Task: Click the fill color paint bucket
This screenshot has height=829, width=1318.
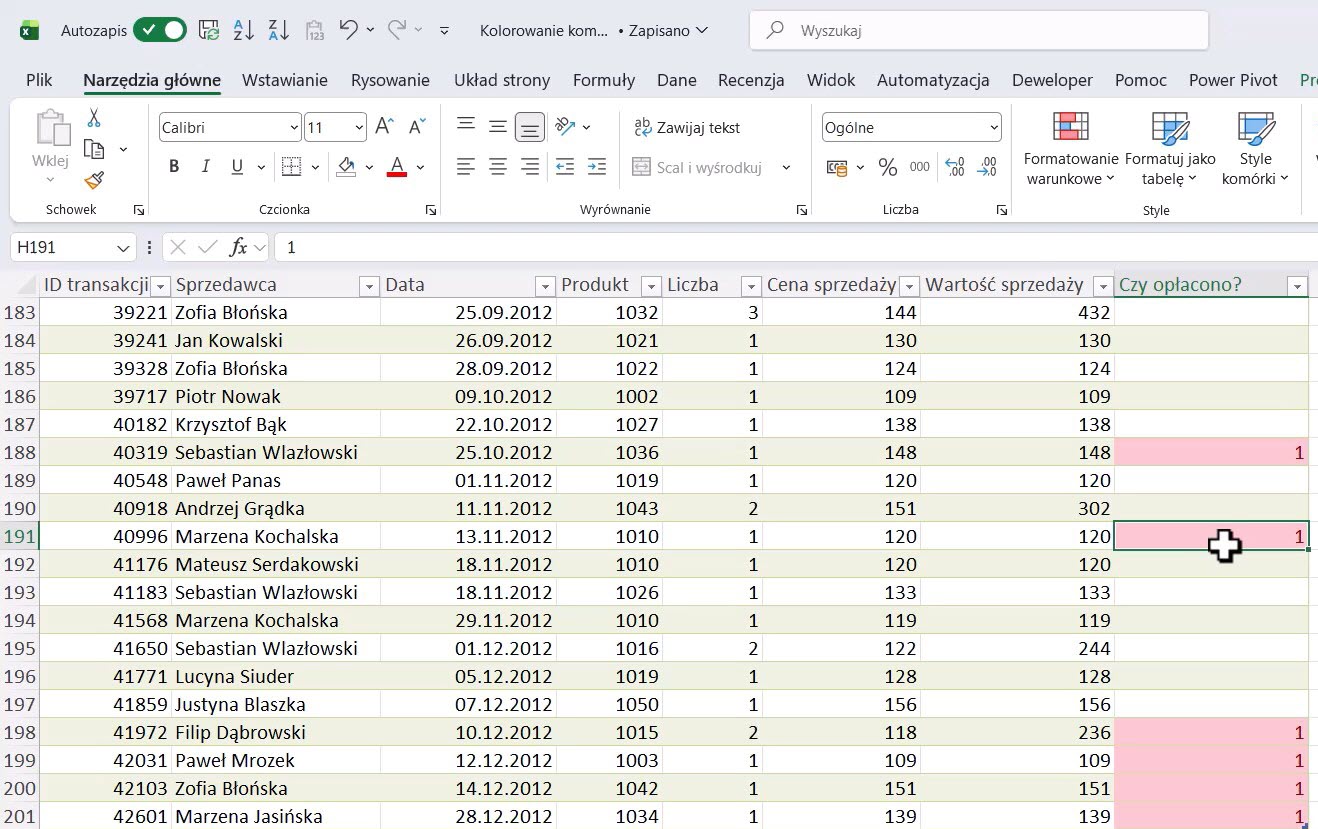Action: tap(347, 167)
